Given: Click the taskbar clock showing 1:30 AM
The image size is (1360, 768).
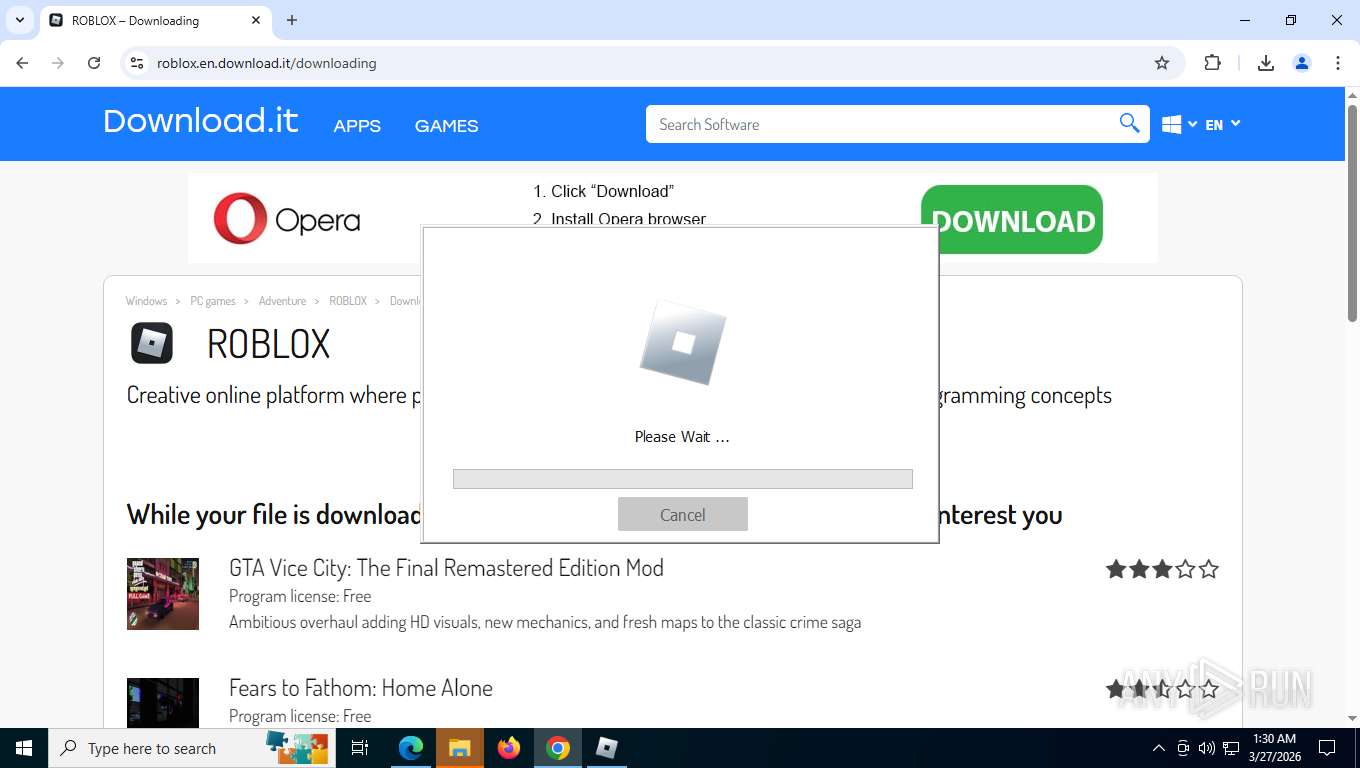Looking at the screenshot, I should tap(1274, 748).
